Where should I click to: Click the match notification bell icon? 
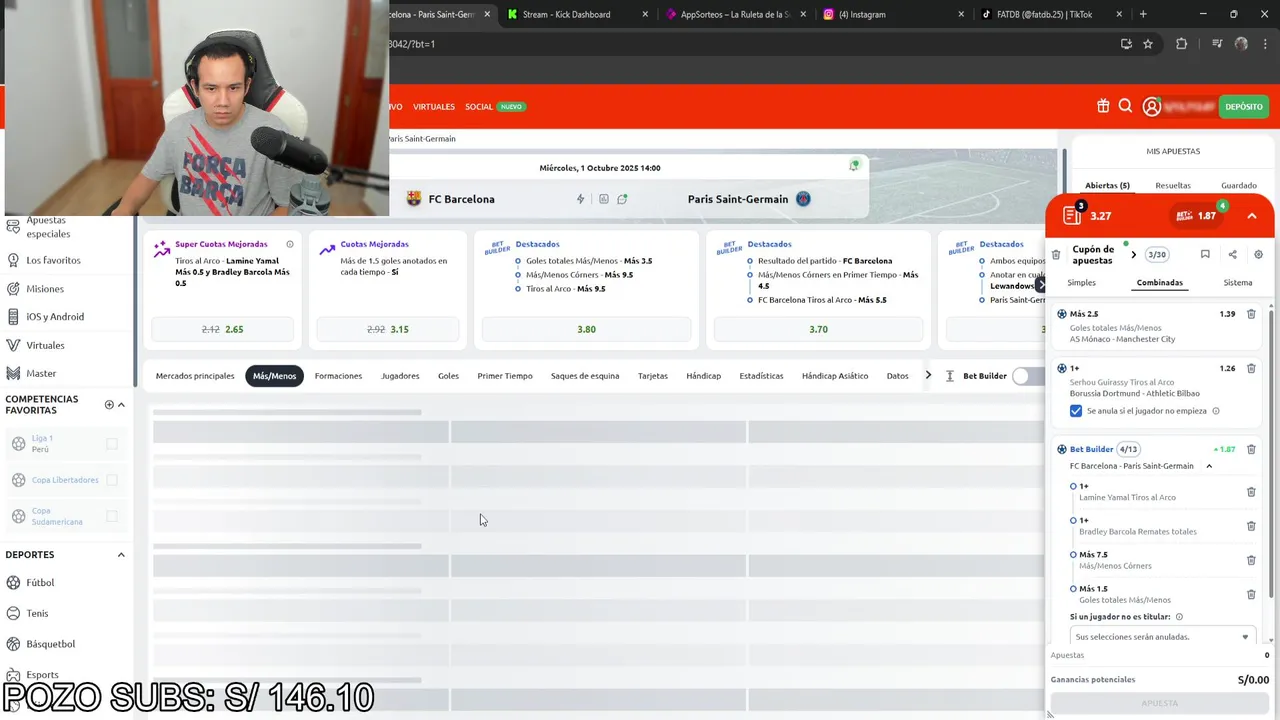tap(854, 165)
